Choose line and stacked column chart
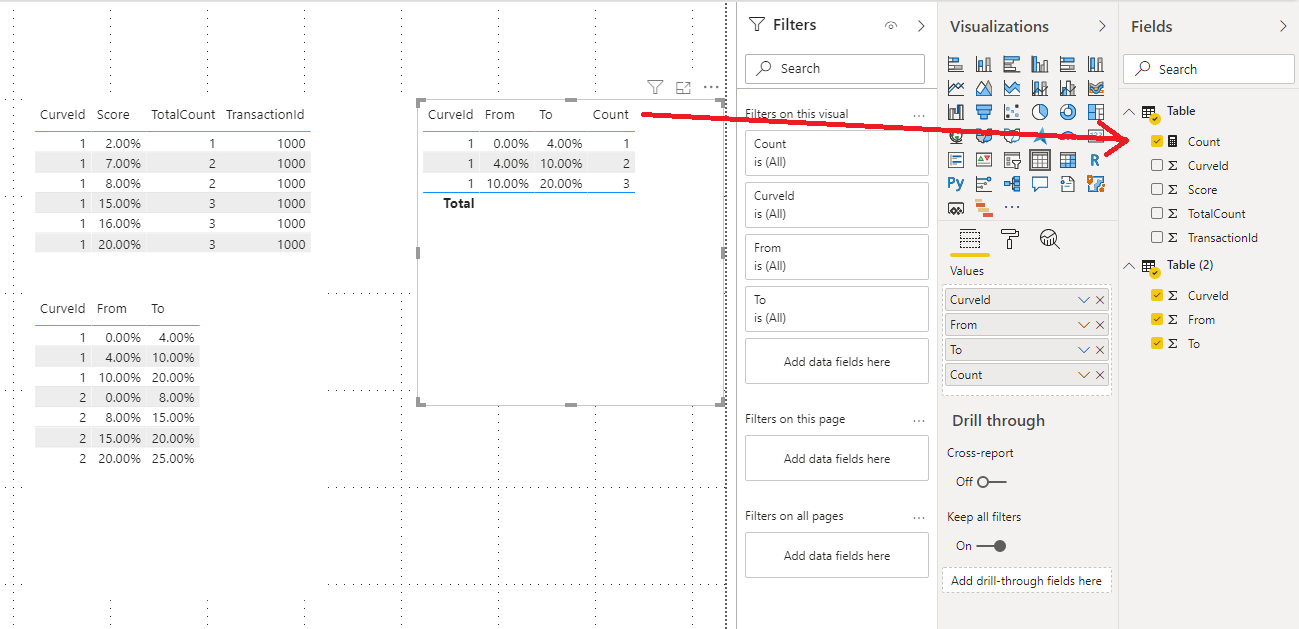1299x629 pixels. (x=1040, y=88)
